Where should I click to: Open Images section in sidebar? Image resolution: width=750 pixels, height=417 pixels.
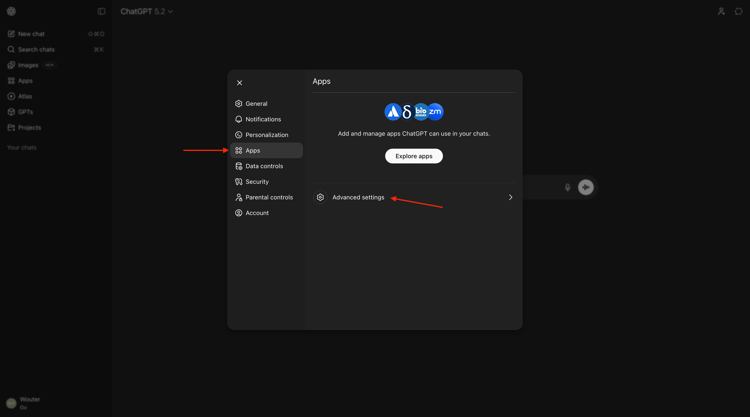coord(55,65)
